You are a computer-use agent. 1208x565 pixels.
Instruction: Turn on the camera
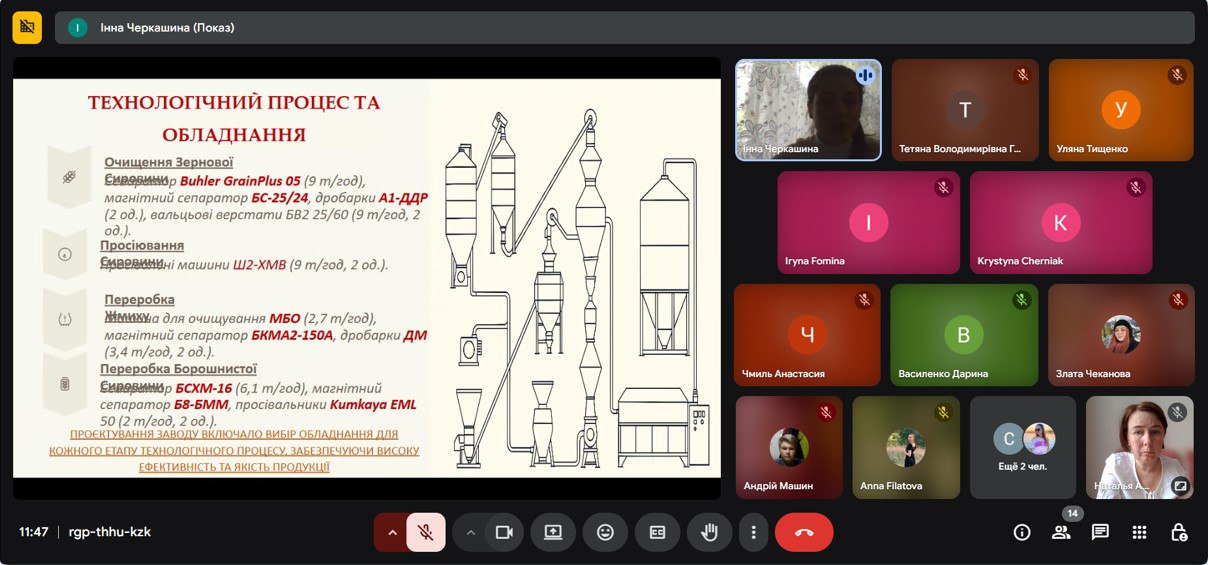tap(504, 532)
